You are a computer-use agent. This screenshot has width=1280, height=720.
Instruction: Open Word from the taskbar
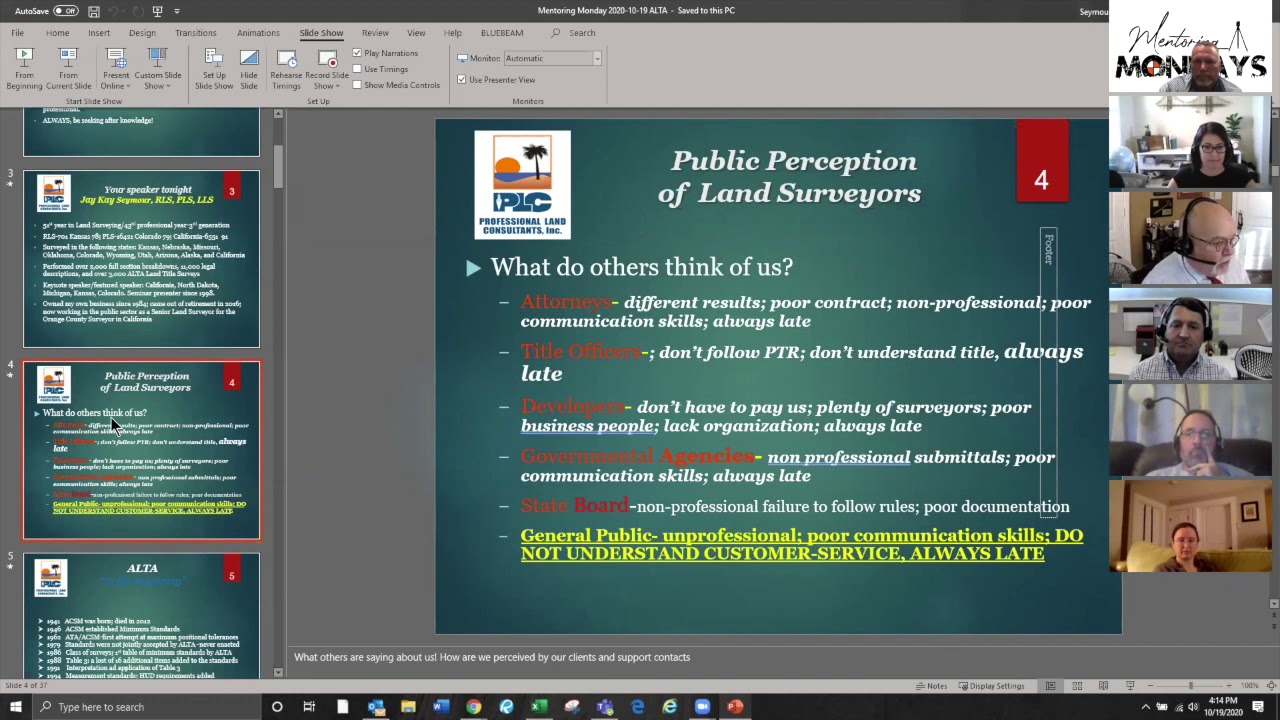pos(440,707)
